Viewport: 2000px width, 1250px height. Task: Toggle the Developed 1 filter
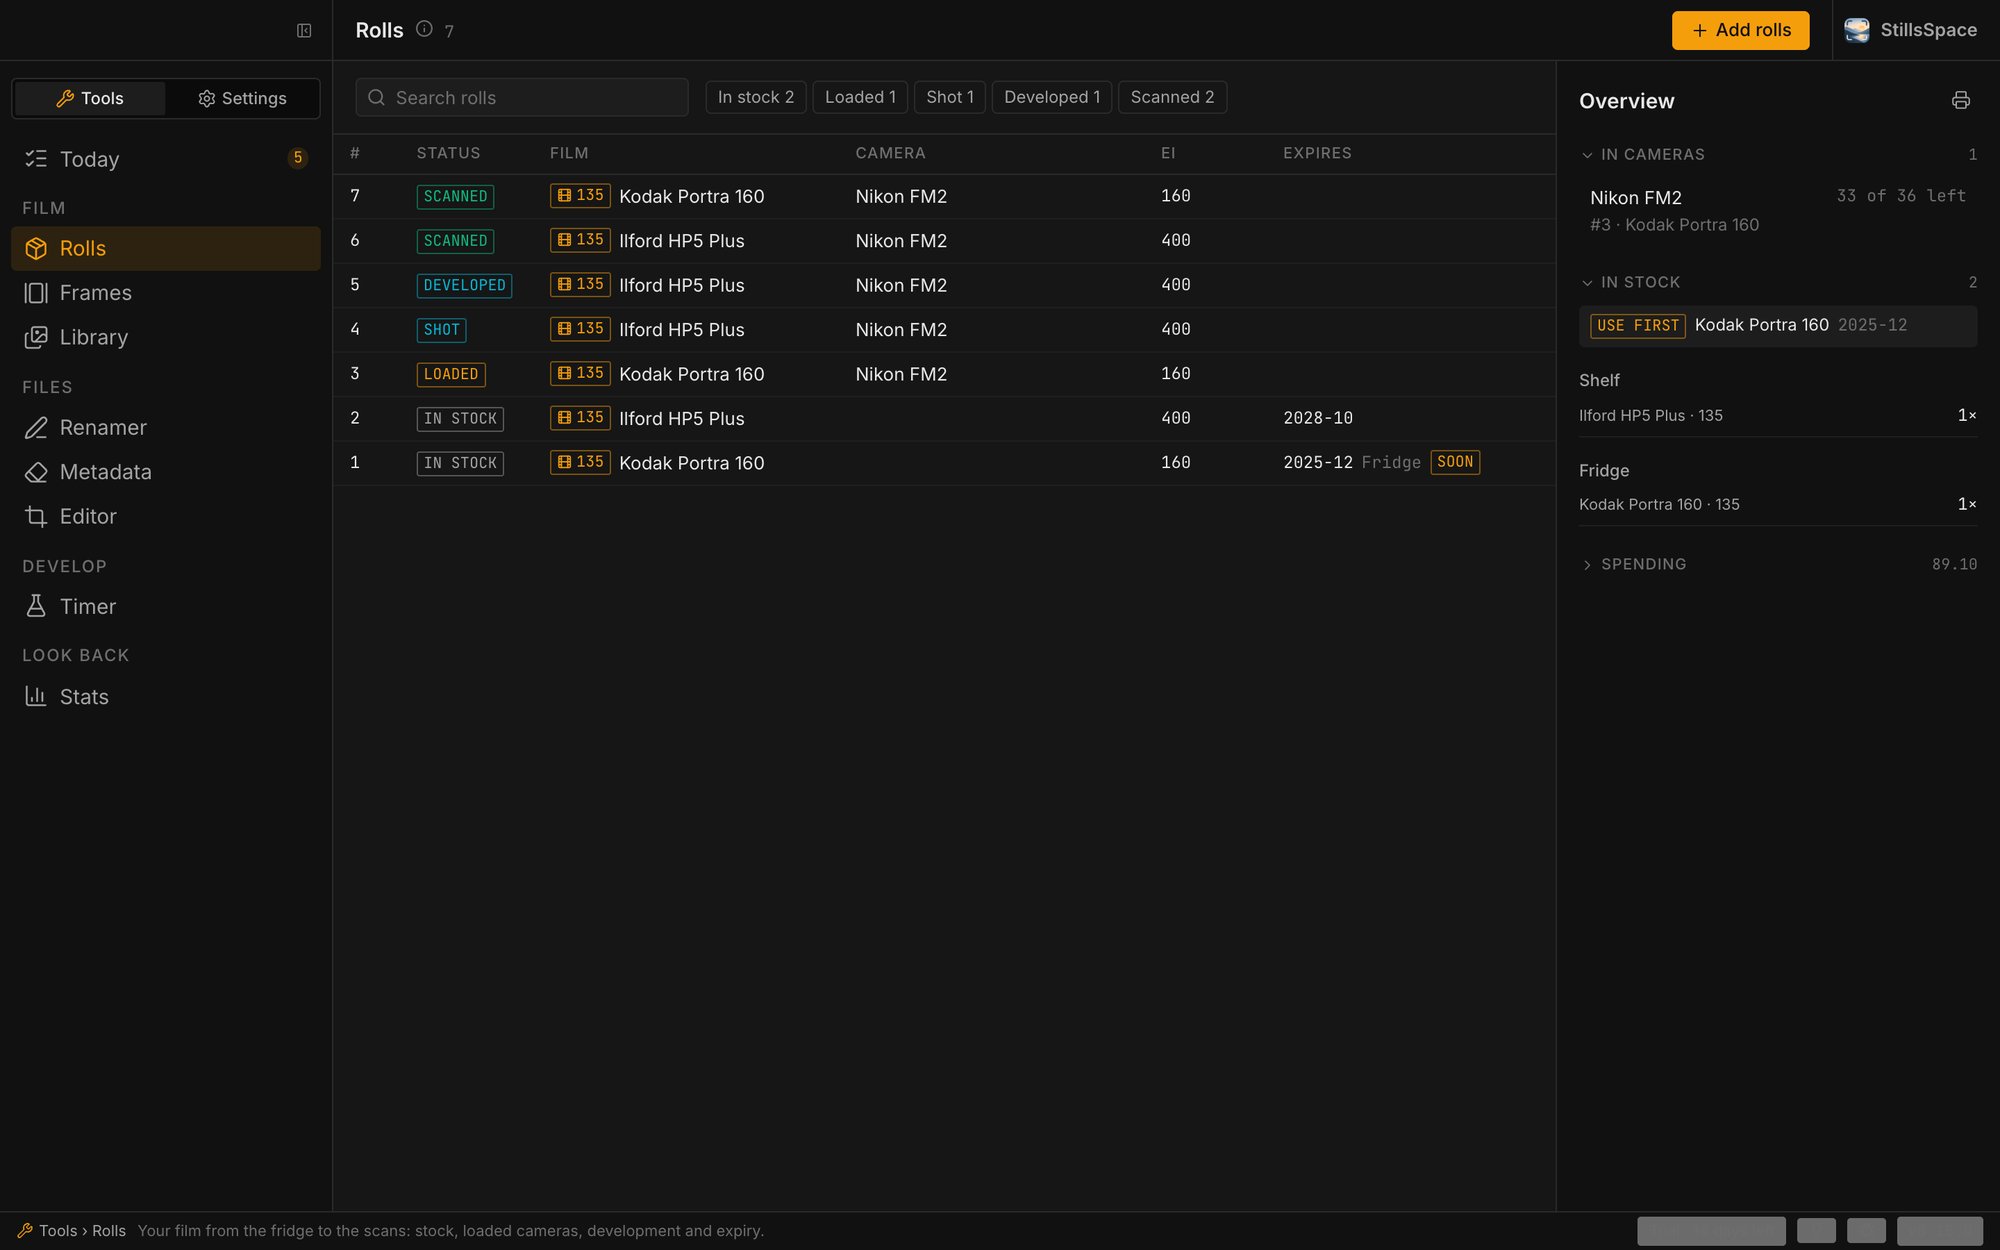(x=1052, y=97)
